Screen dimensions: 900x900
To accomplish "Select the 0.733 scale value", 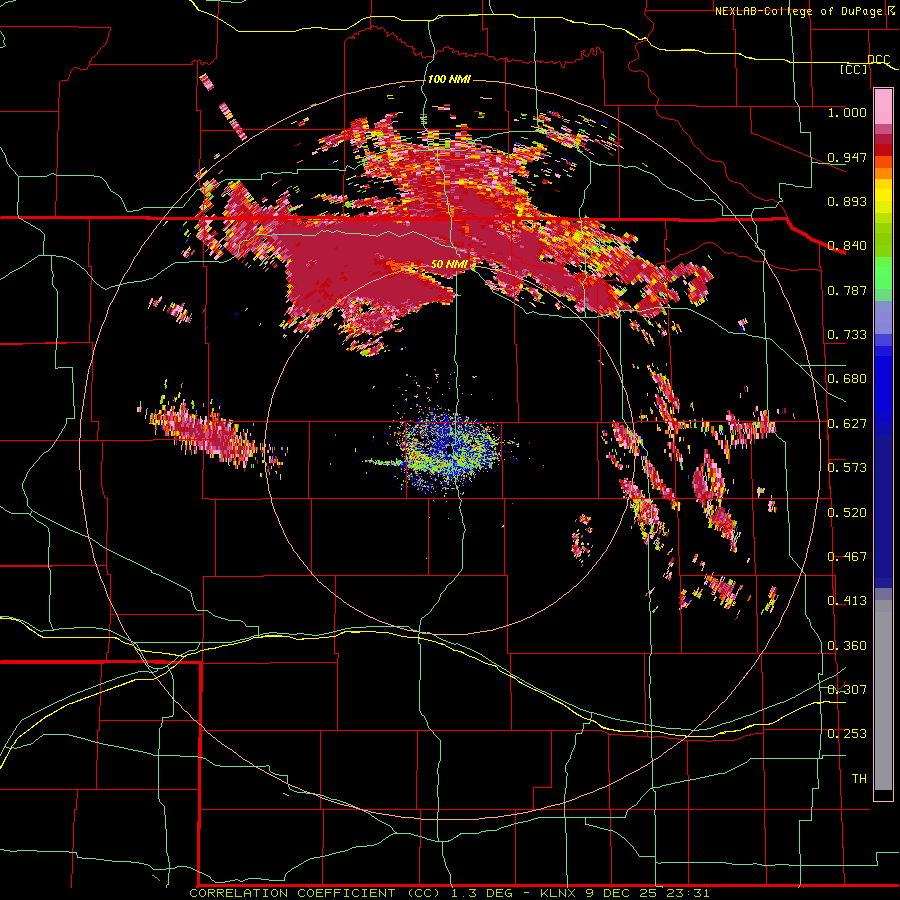I will point(847,334).
